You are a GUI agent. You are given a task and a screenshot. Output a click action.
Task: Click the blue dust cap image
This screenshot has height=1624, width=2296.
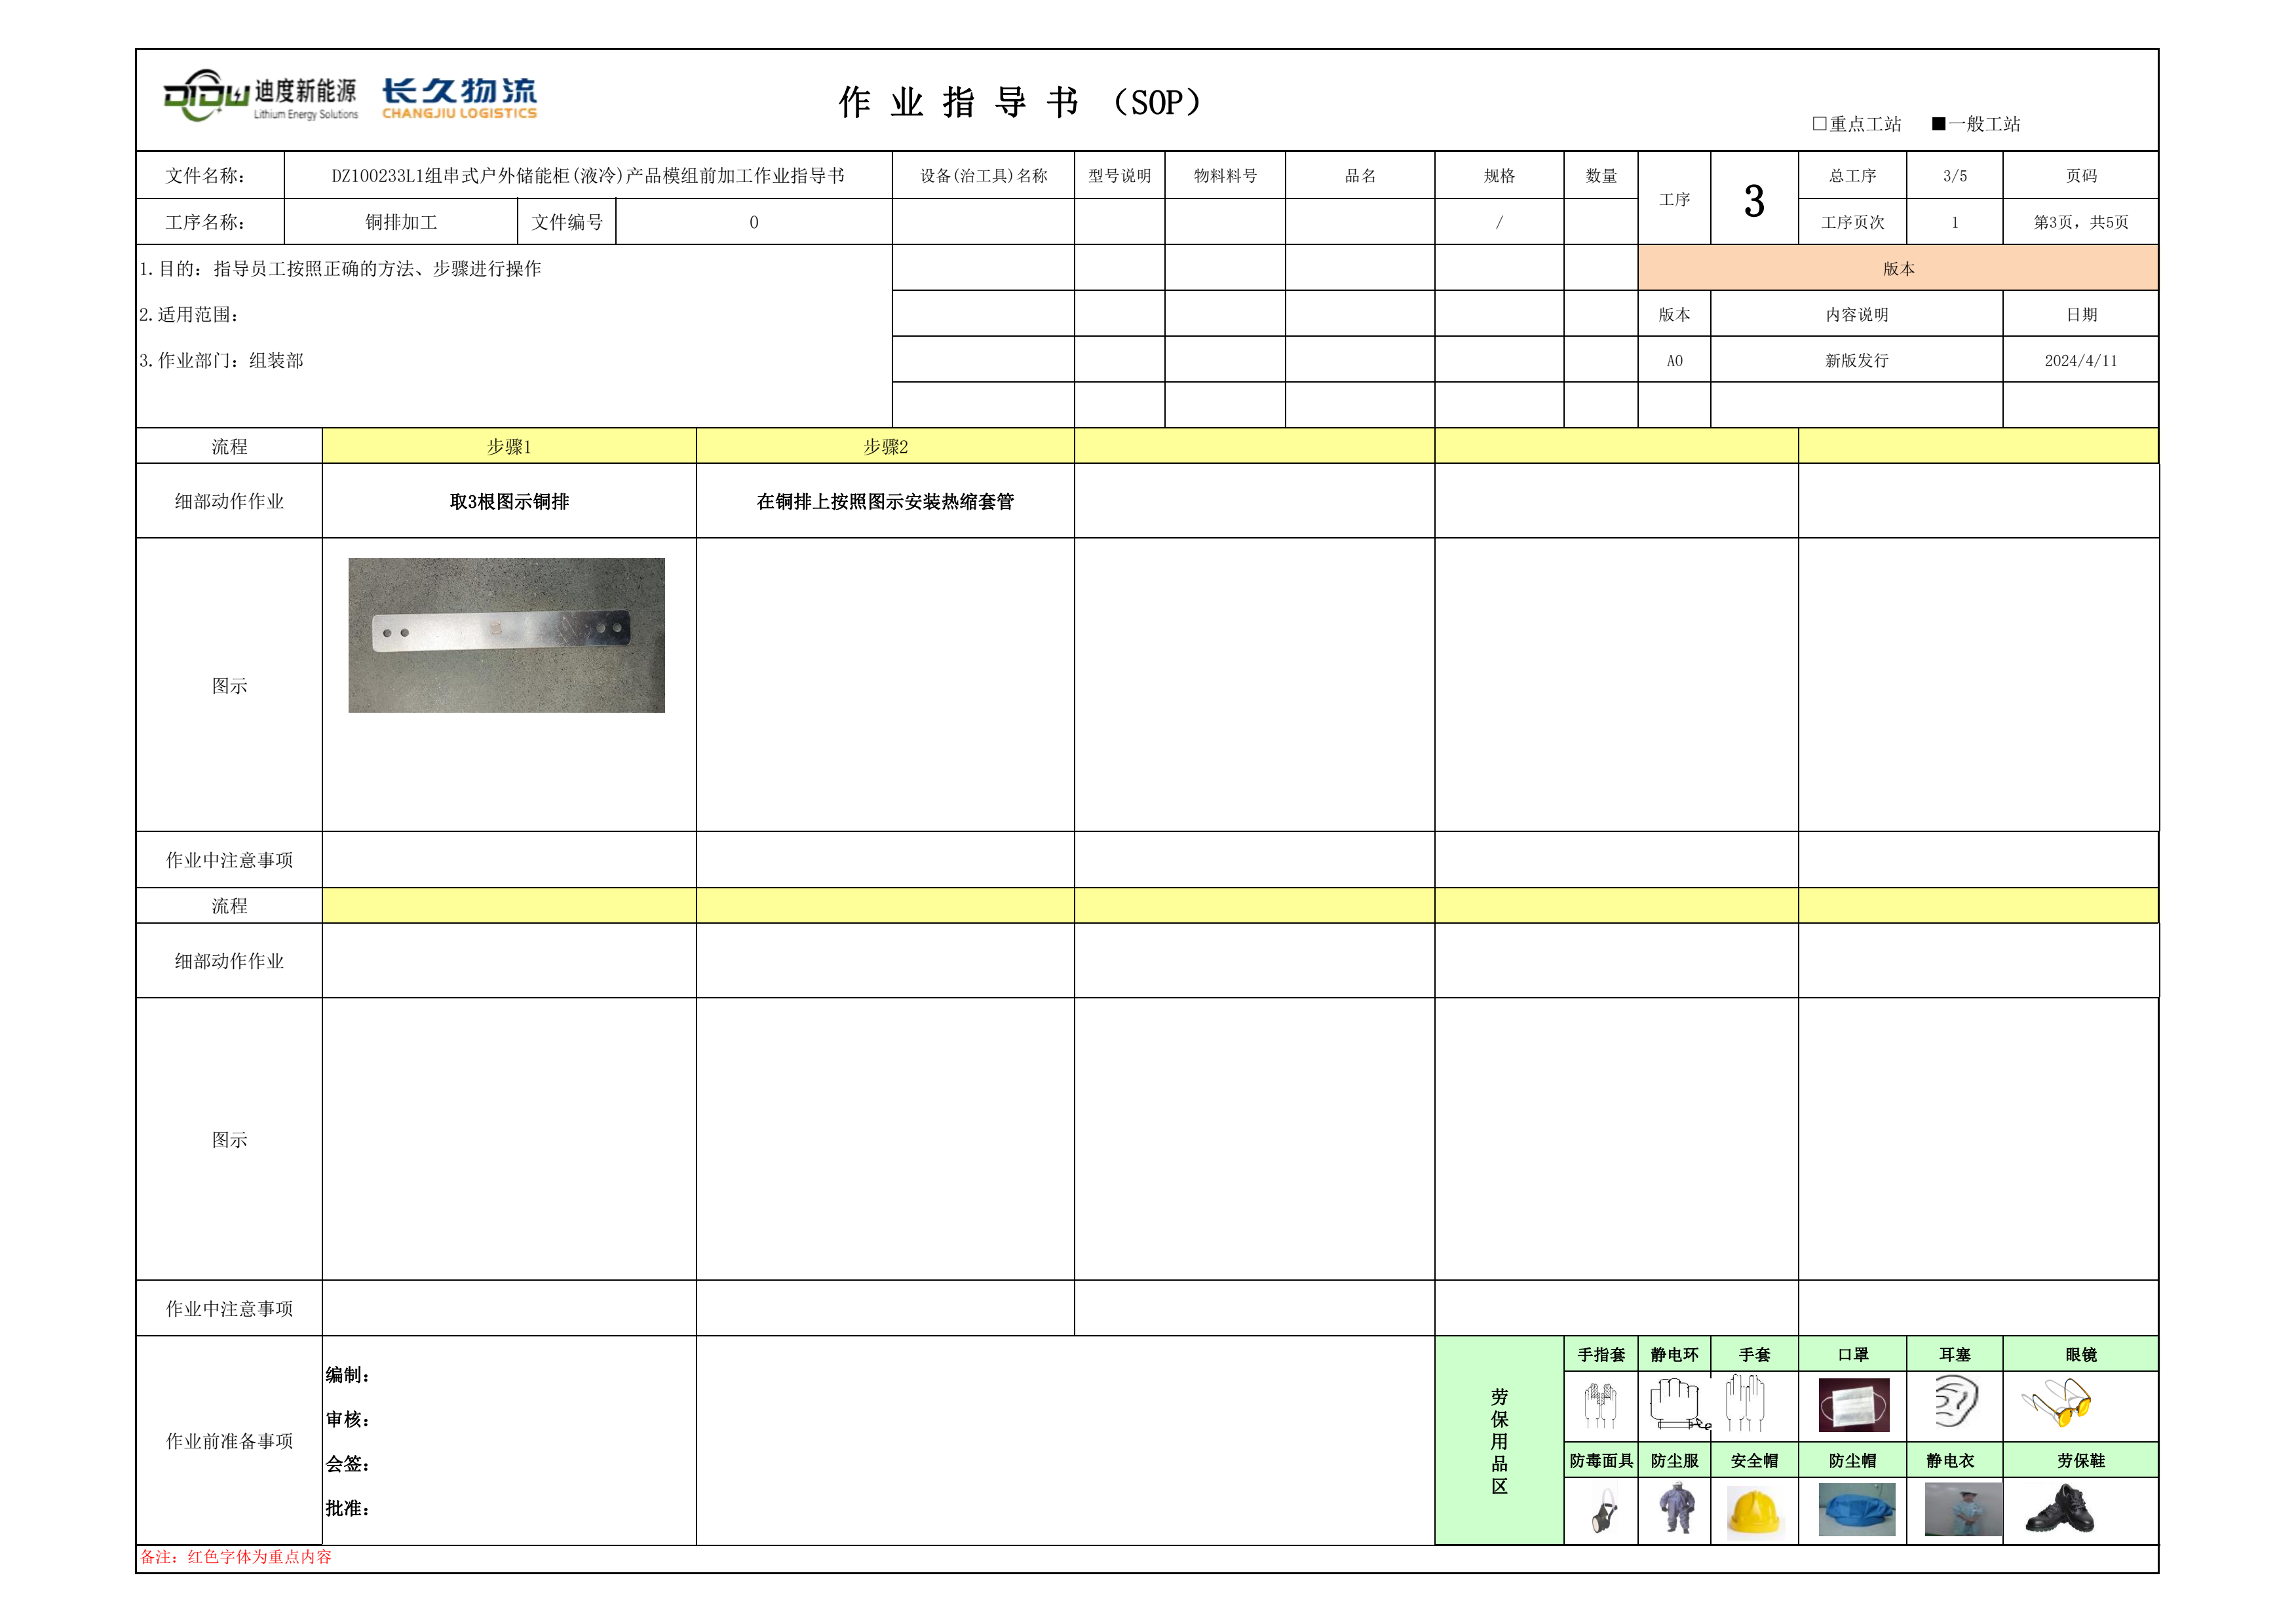click(x=1856, y=1510)
